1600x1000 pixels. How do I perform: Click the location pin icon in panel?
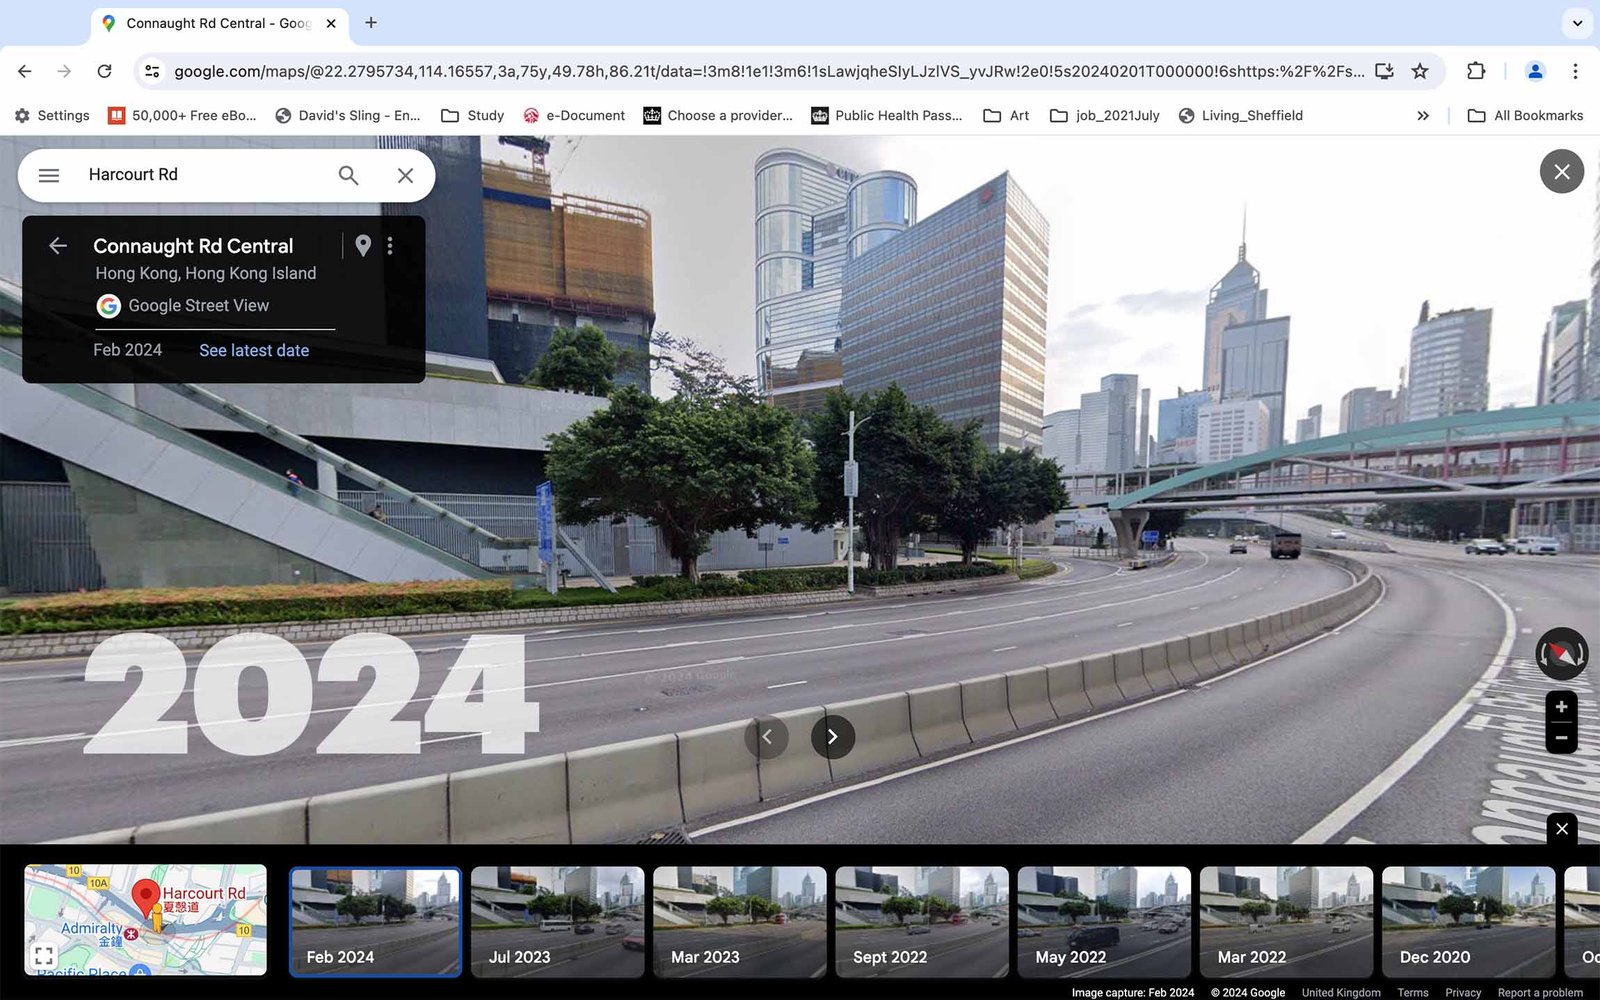point(363,246)
